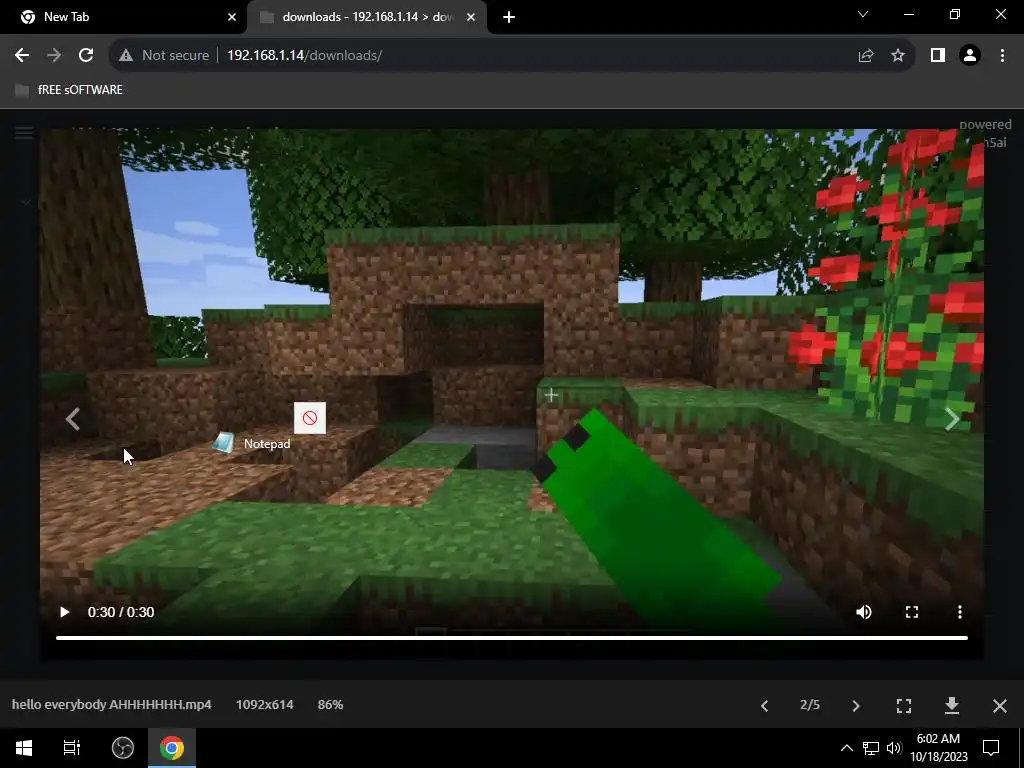Open fREE sOFTWARE bookmarks folder
1024x768 pixels.
coord(69,90)
